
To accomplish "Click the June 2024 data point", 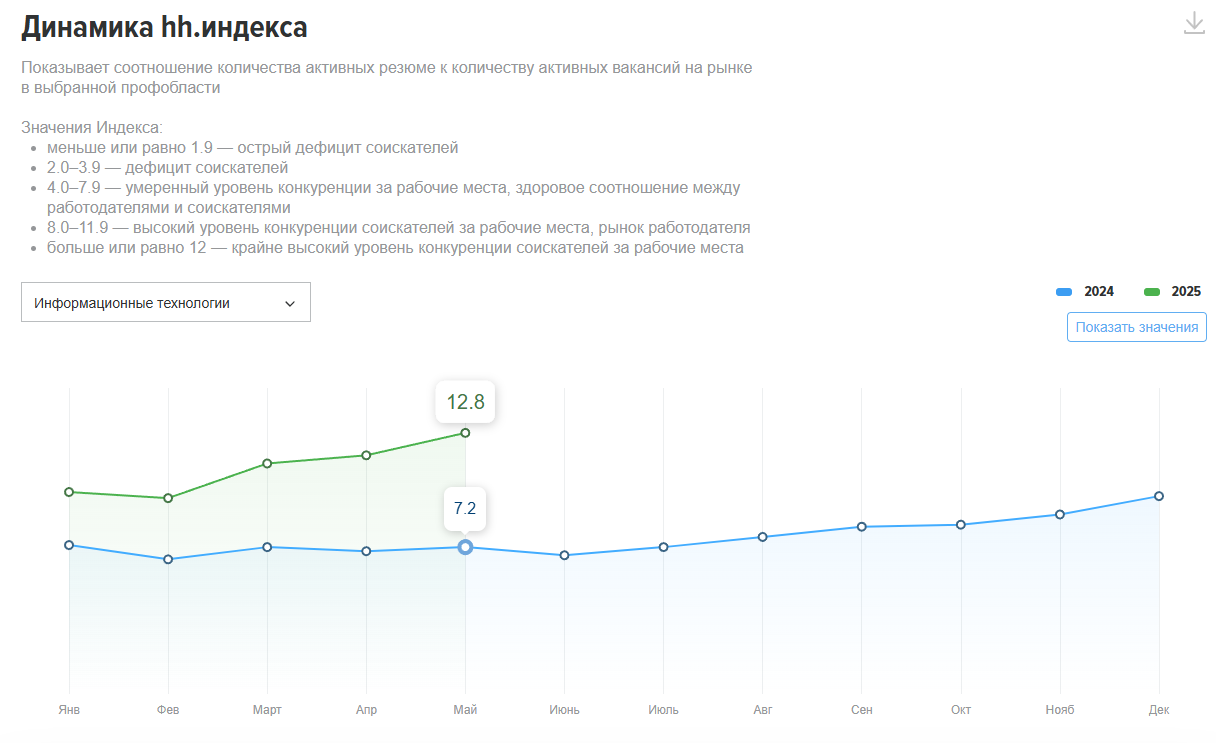I will [564, 555].
